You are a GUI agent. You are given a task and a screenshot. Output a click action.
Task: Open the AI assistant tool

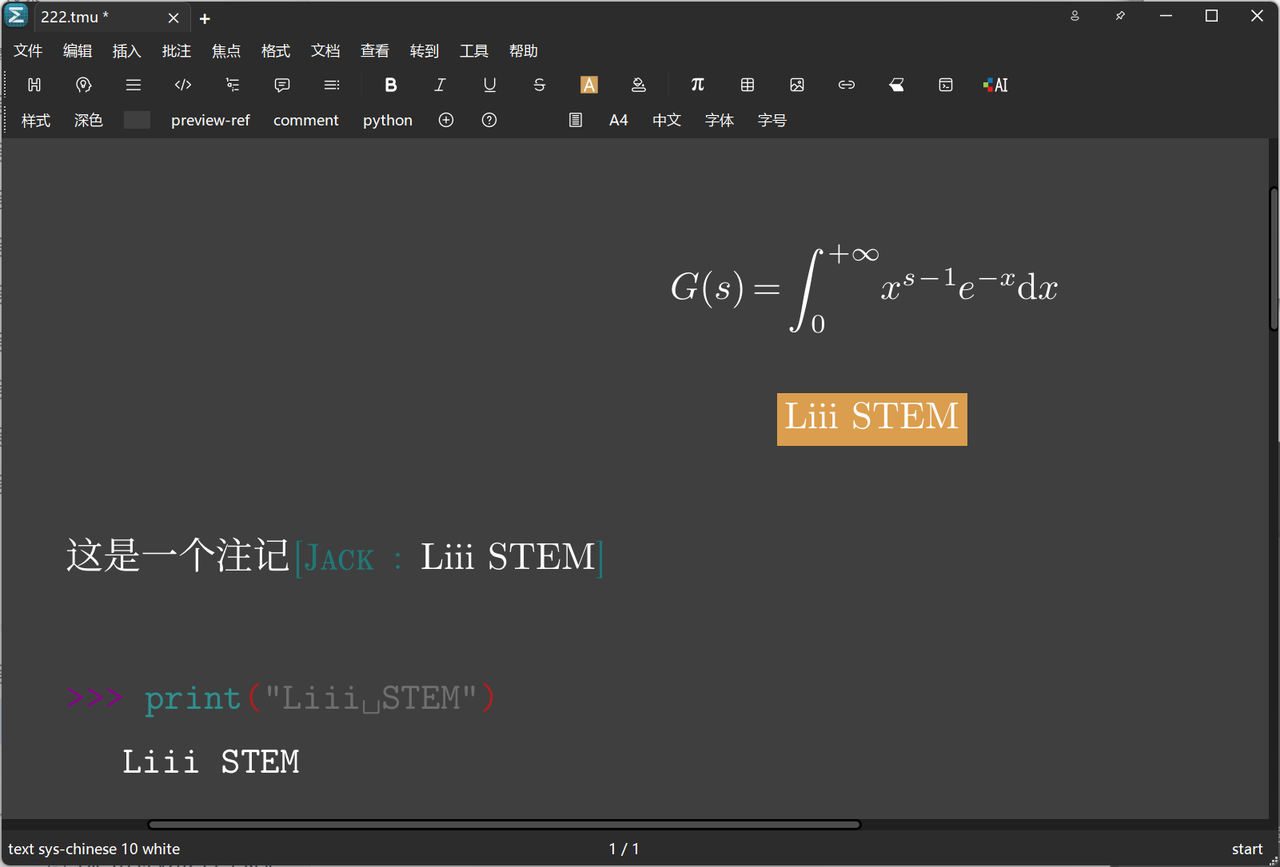coord(995,85)
